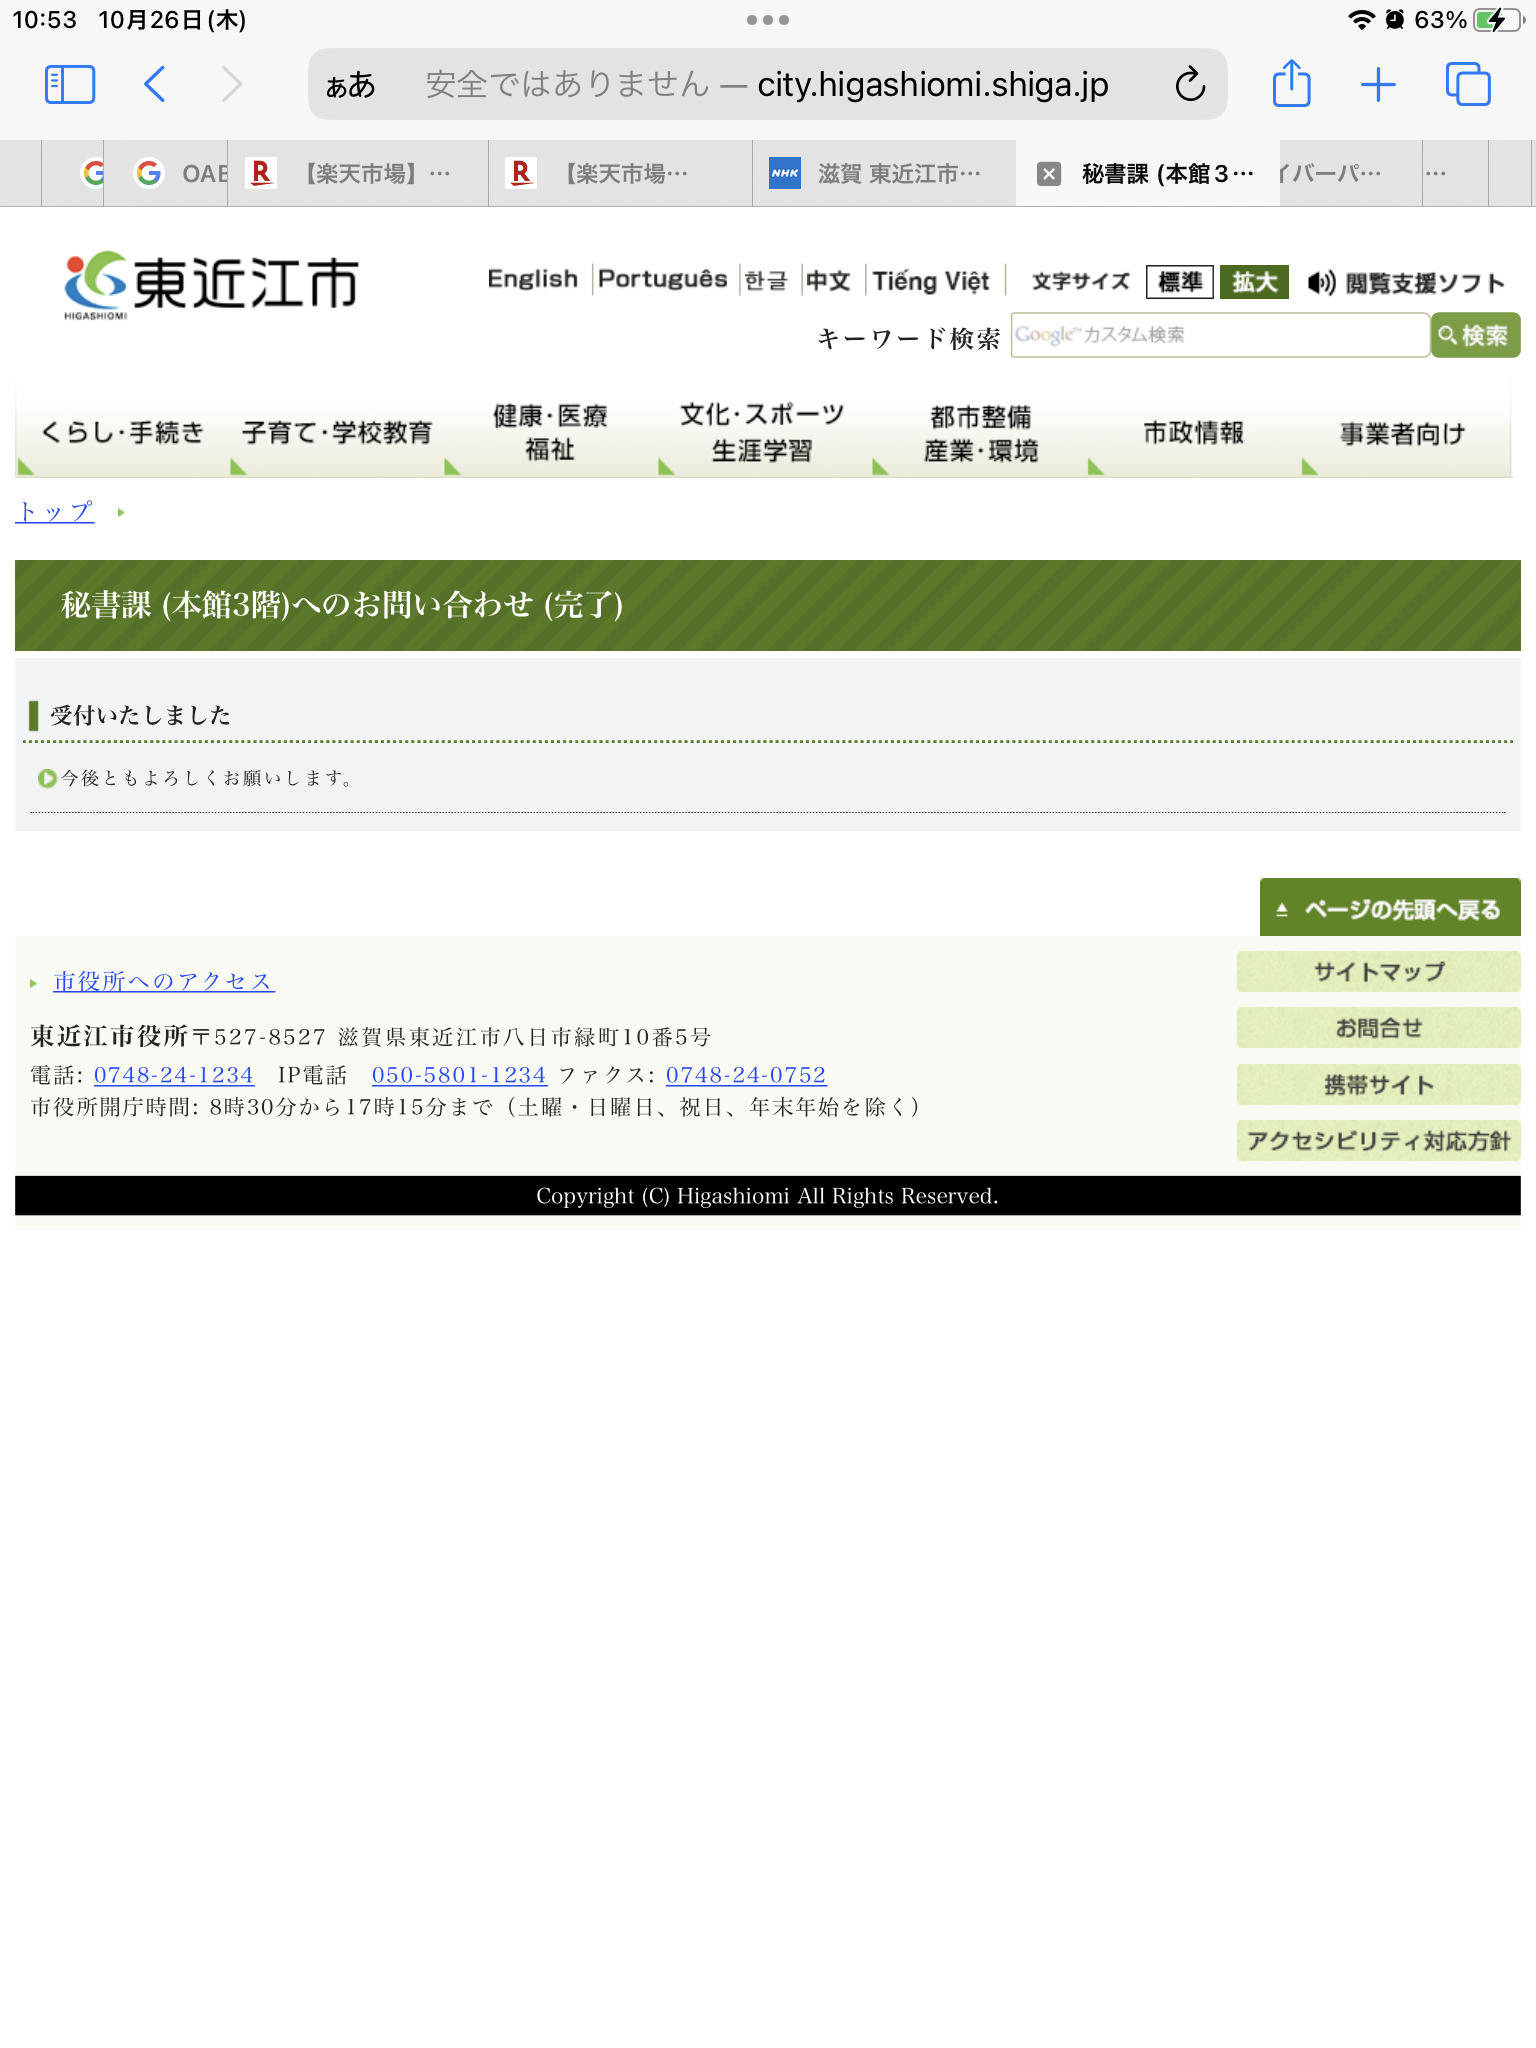Viewport: 1536px width, 2048px height.
Task: Click the 受付いたしました heading
Action: 141,715
